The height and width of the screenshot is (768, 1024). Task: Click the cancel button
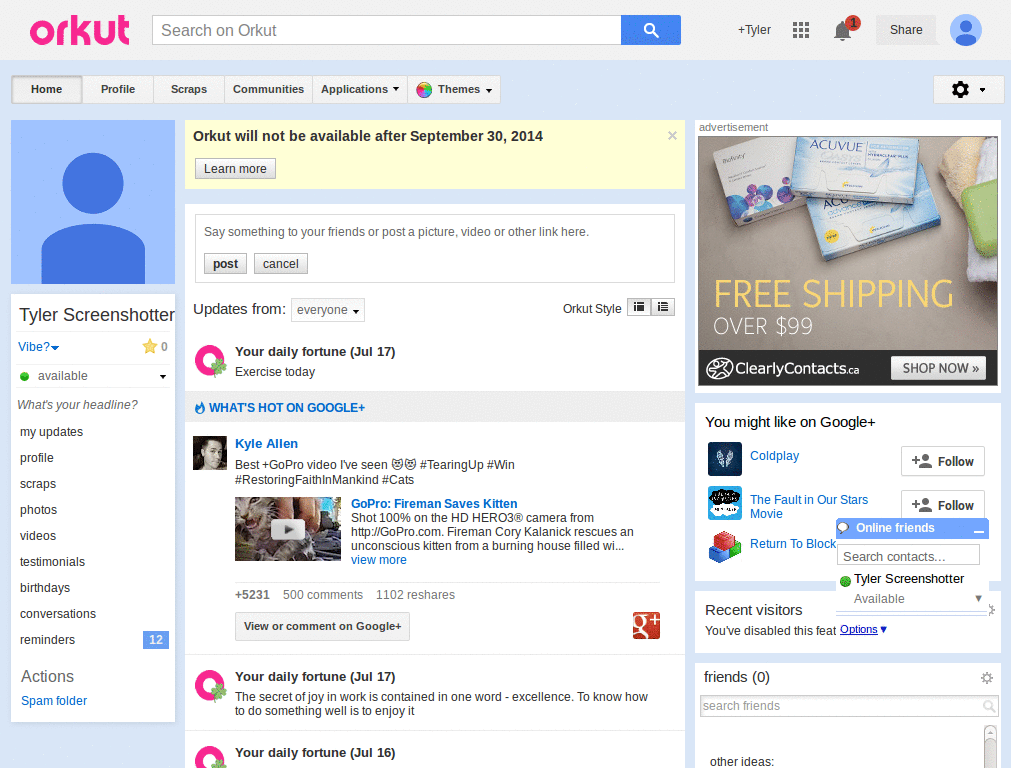coord(281,264)
